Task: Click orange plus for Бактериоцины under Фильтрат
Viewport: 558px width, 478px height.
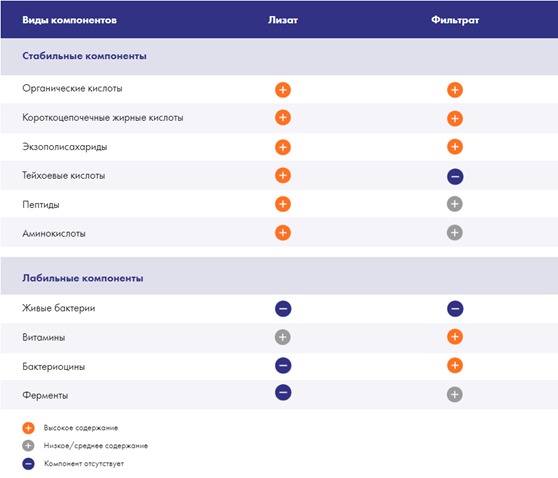Action: click(455, 366)
